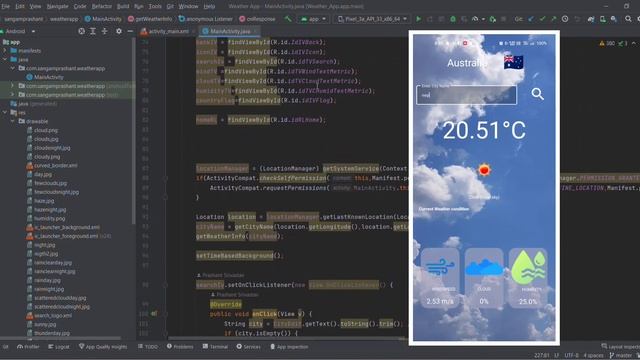Open the App Inspection tool window
The height and width of the screenshot is (360, 640).
(289, 347)
